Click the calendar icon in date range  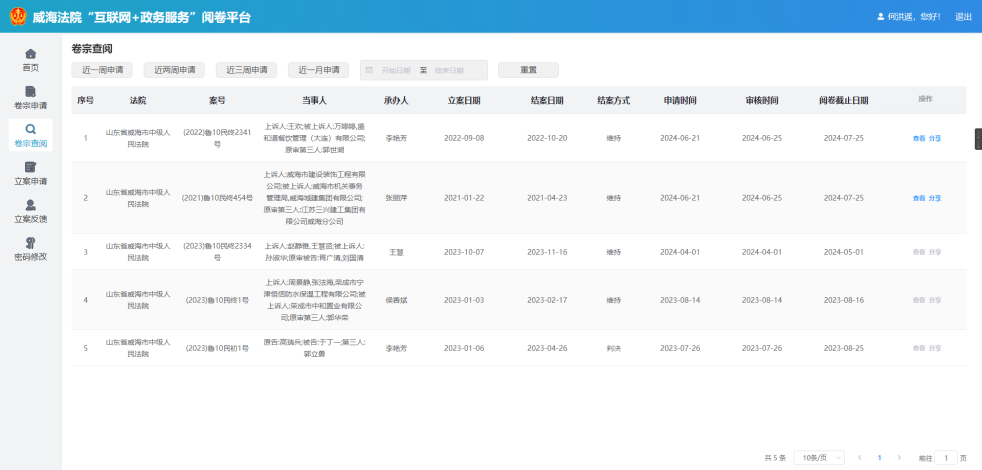[369, 70]
